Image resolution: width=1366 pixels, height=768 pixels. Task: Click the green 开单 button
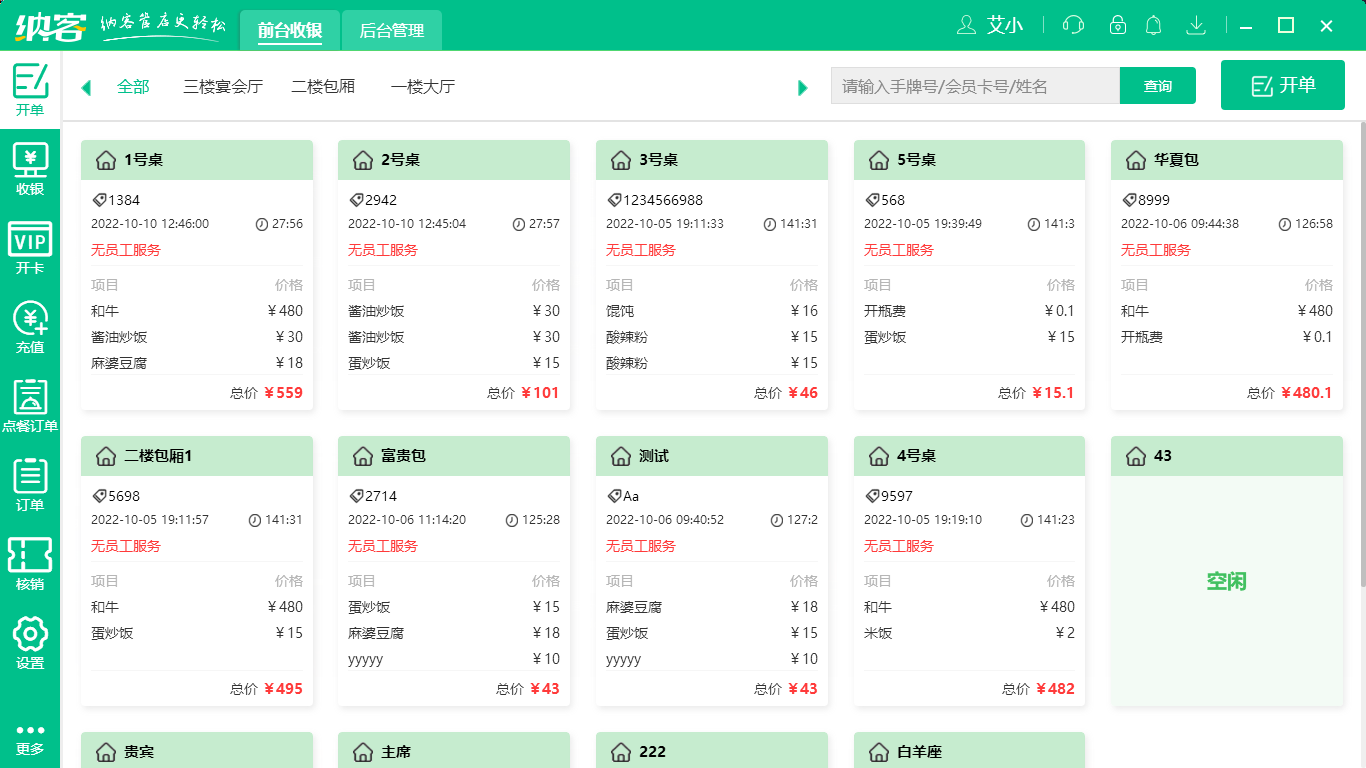point(1283,84)
